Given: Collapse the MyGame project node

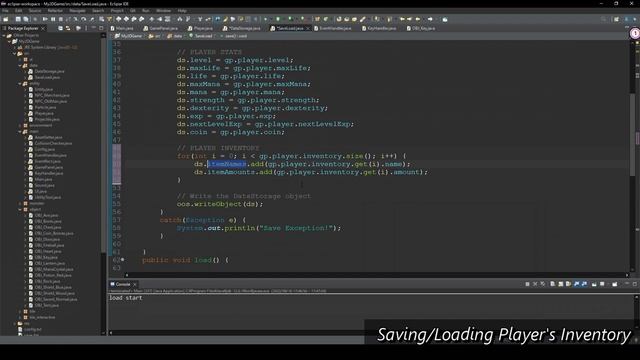Looking at the screenshot, I should click(9, 41).
